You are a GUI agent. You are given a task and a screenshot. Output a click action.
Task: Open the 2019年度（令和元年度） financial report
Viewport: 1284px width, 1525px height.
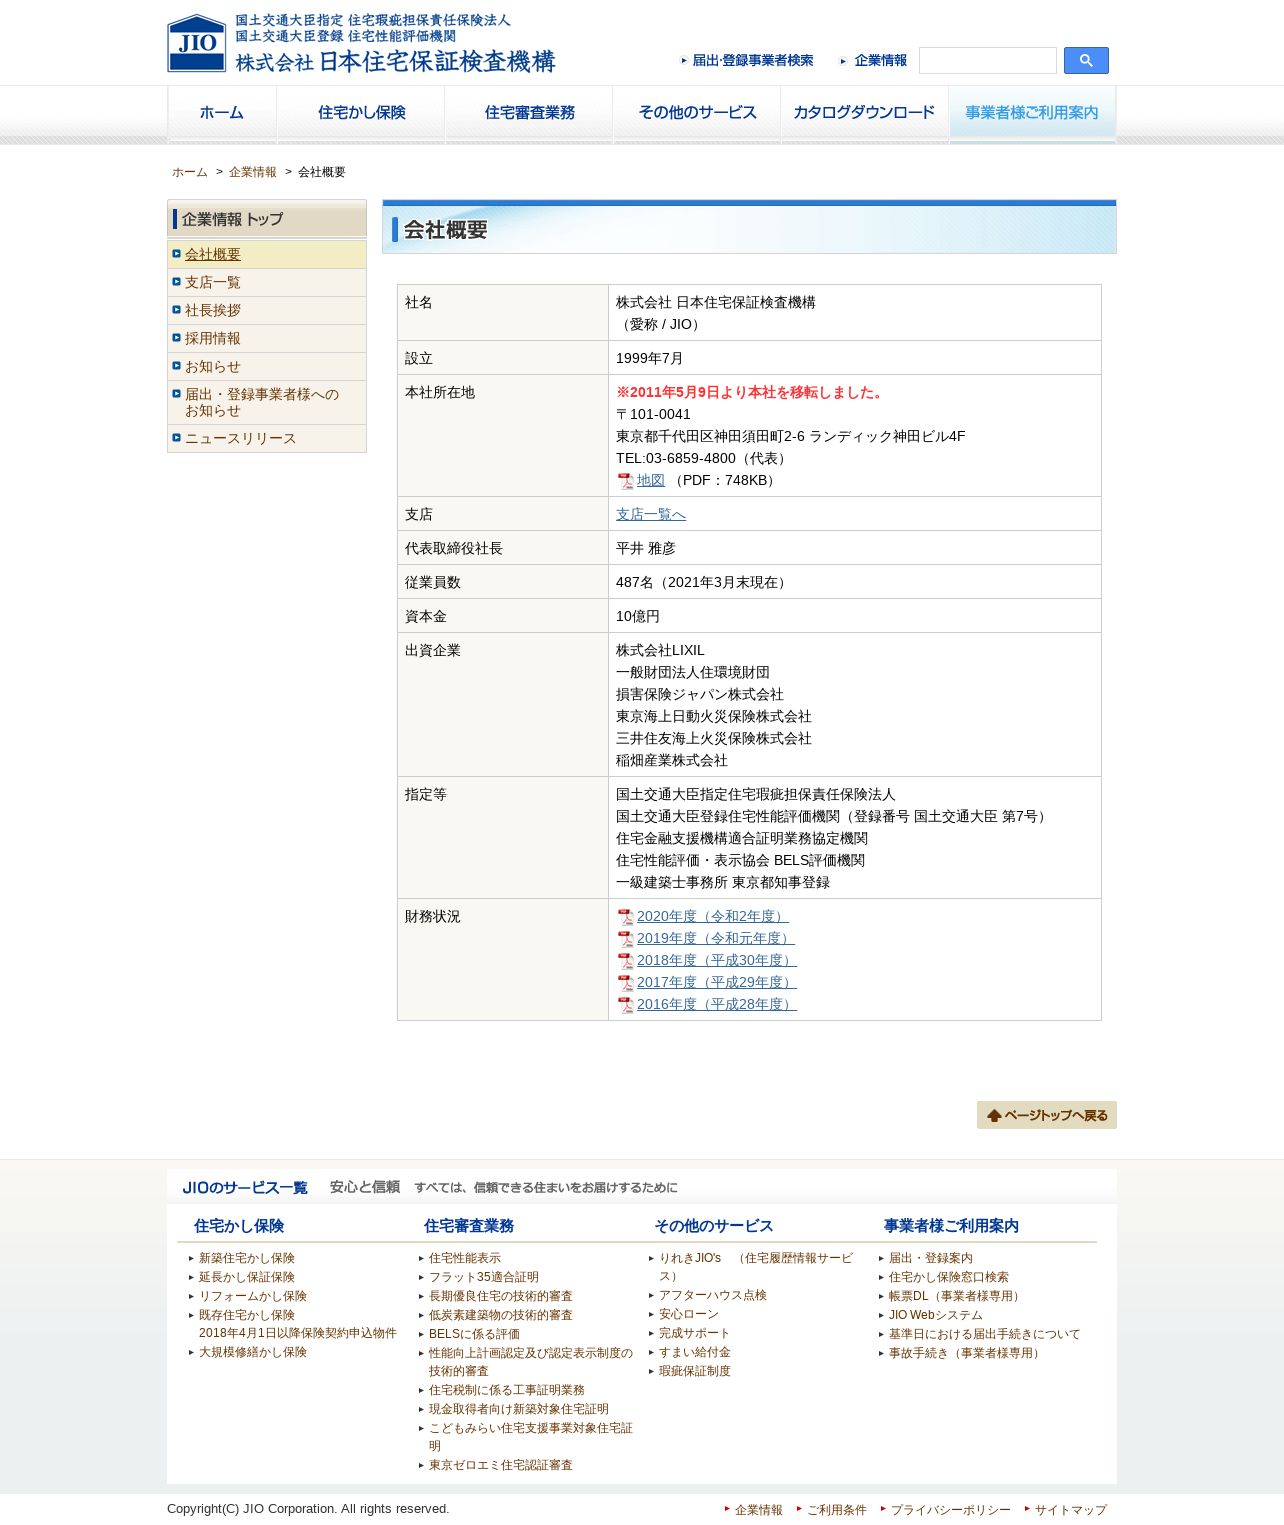point(716,939)
